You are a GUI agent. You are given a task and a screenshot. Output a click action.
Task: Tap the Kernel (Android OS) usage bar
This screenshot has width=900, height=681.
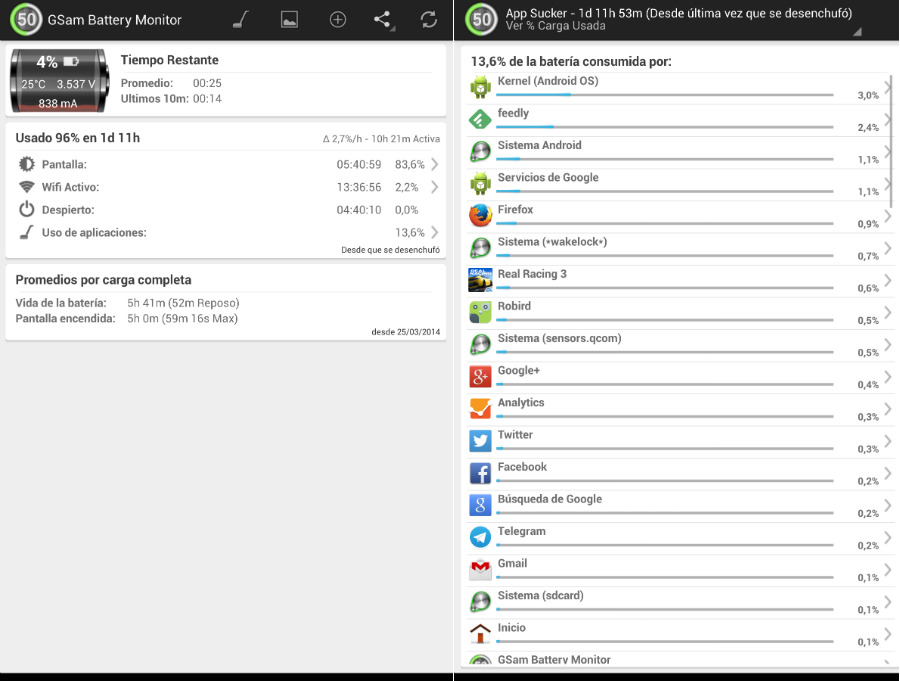(x=665, y=95)
